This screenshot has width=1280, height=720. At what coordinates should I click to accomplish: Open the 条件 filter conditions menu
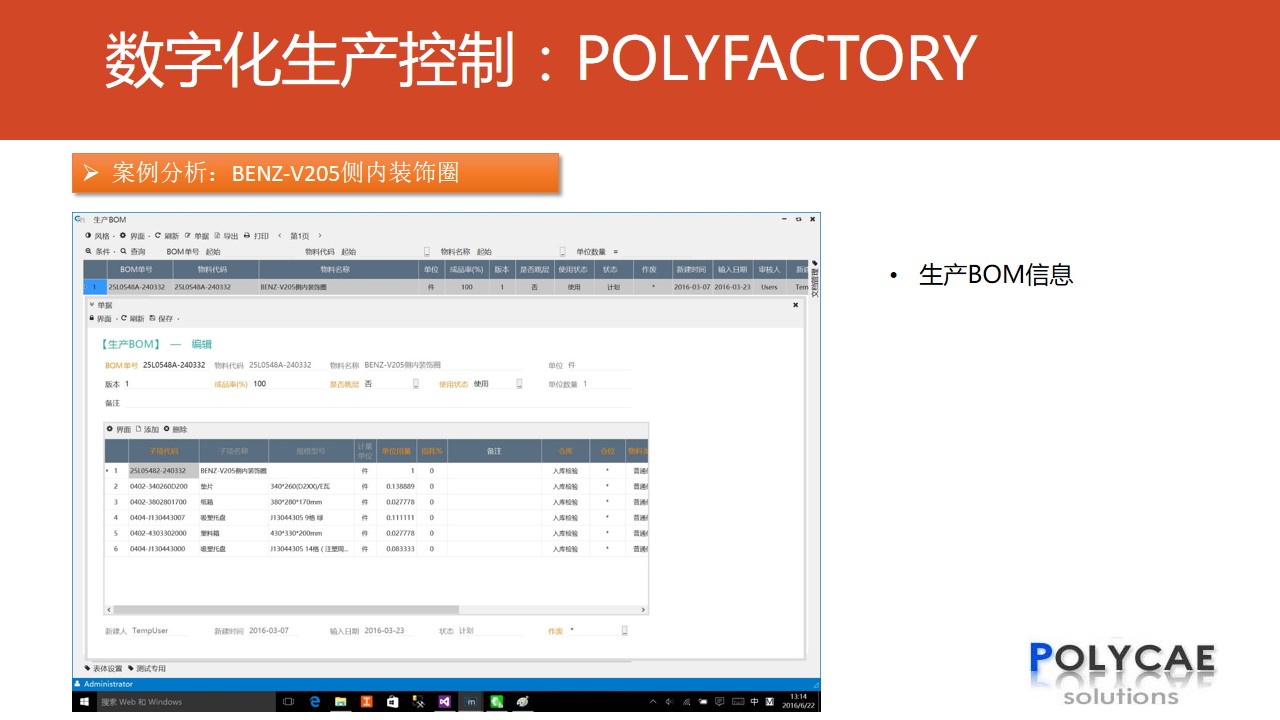click(x=101, y=252)
